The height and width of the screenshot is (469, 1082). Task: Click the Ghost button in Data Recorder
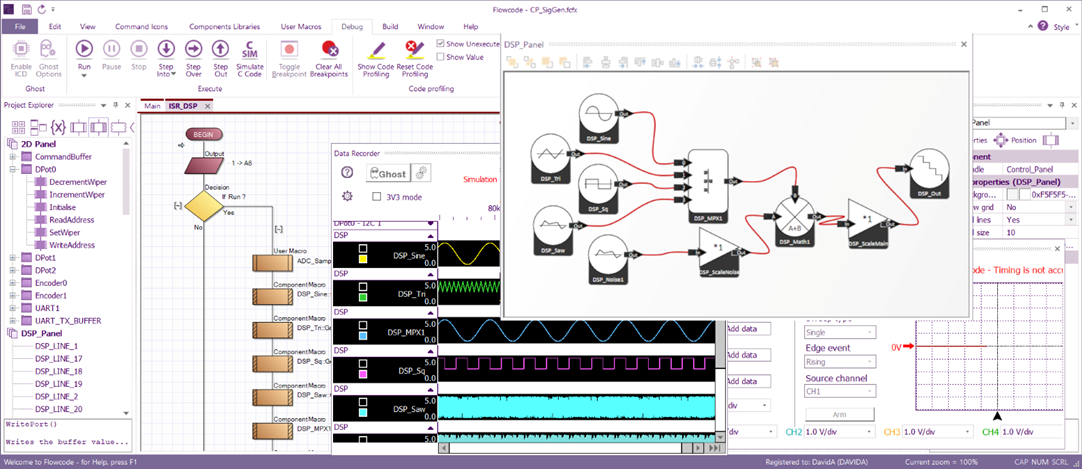coord(388,173)
